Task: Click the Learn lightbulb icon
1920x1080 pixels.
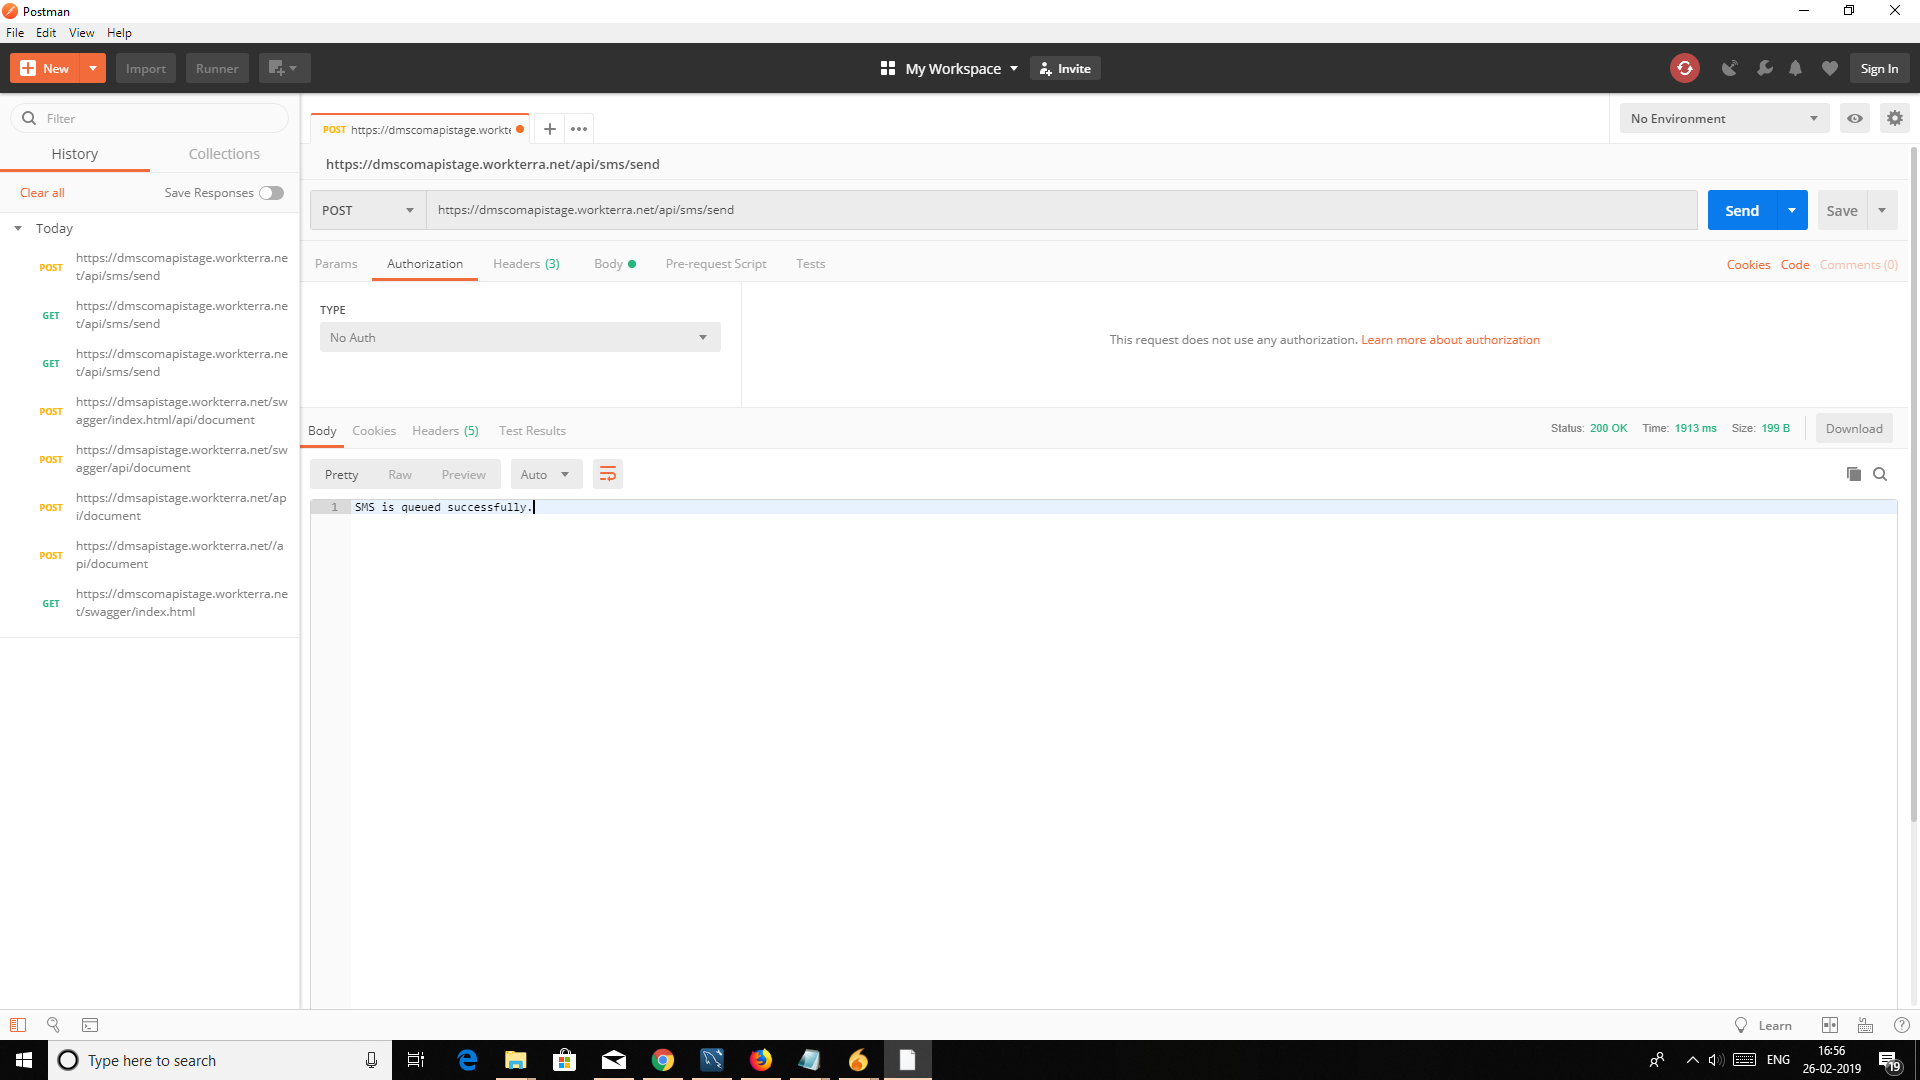Action: (1741, 1025)
